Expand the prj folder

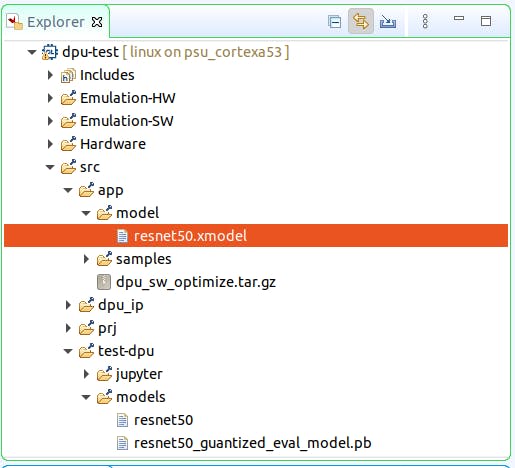point(68,328)
